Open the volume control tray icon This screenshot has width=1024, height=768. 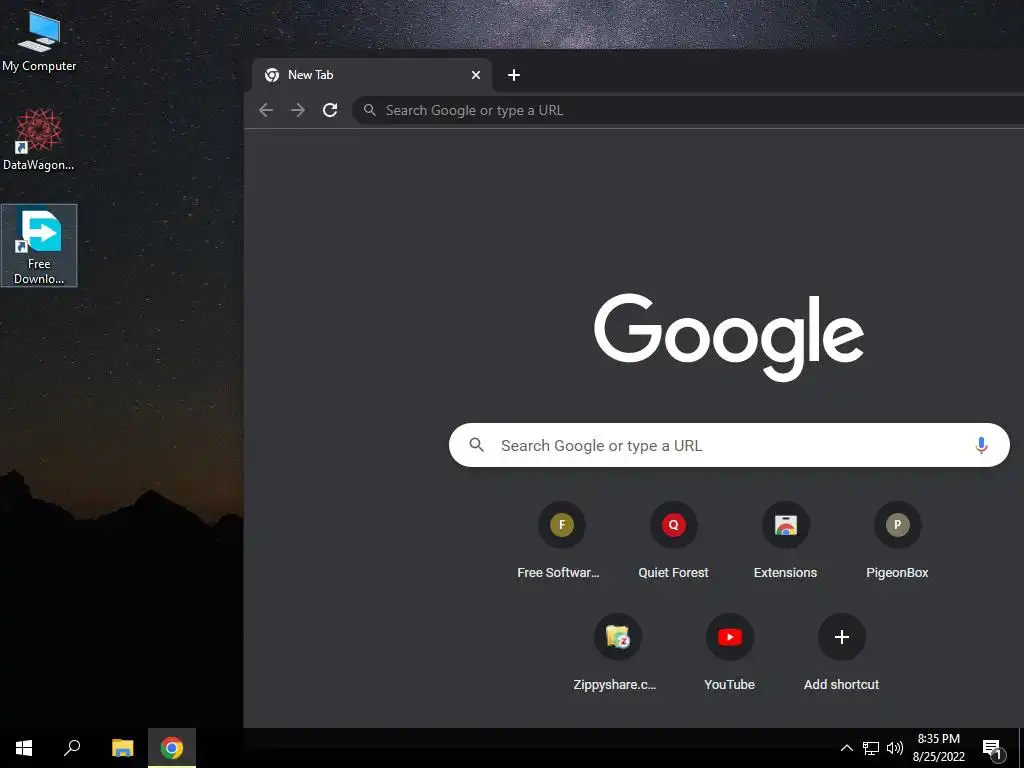click(895, 748)
